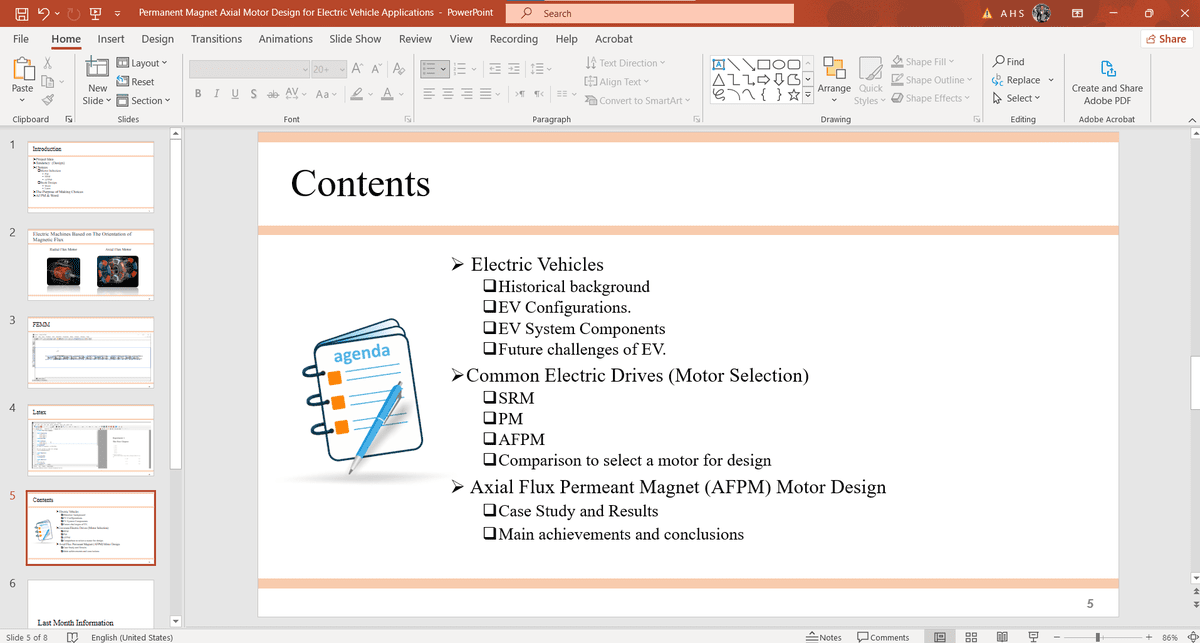The width and height of the screenshot is (1200, 643).
Task: Toggle the Notes pane
Action: (824, 637)
